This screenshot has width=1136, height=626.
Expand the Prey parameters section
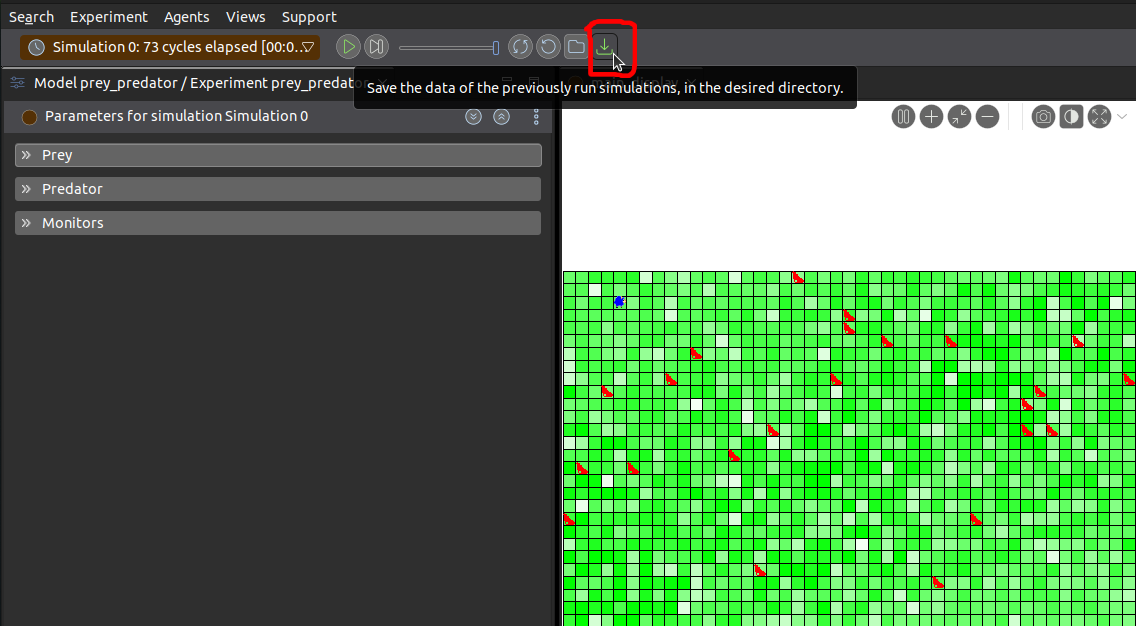point(278,155)
